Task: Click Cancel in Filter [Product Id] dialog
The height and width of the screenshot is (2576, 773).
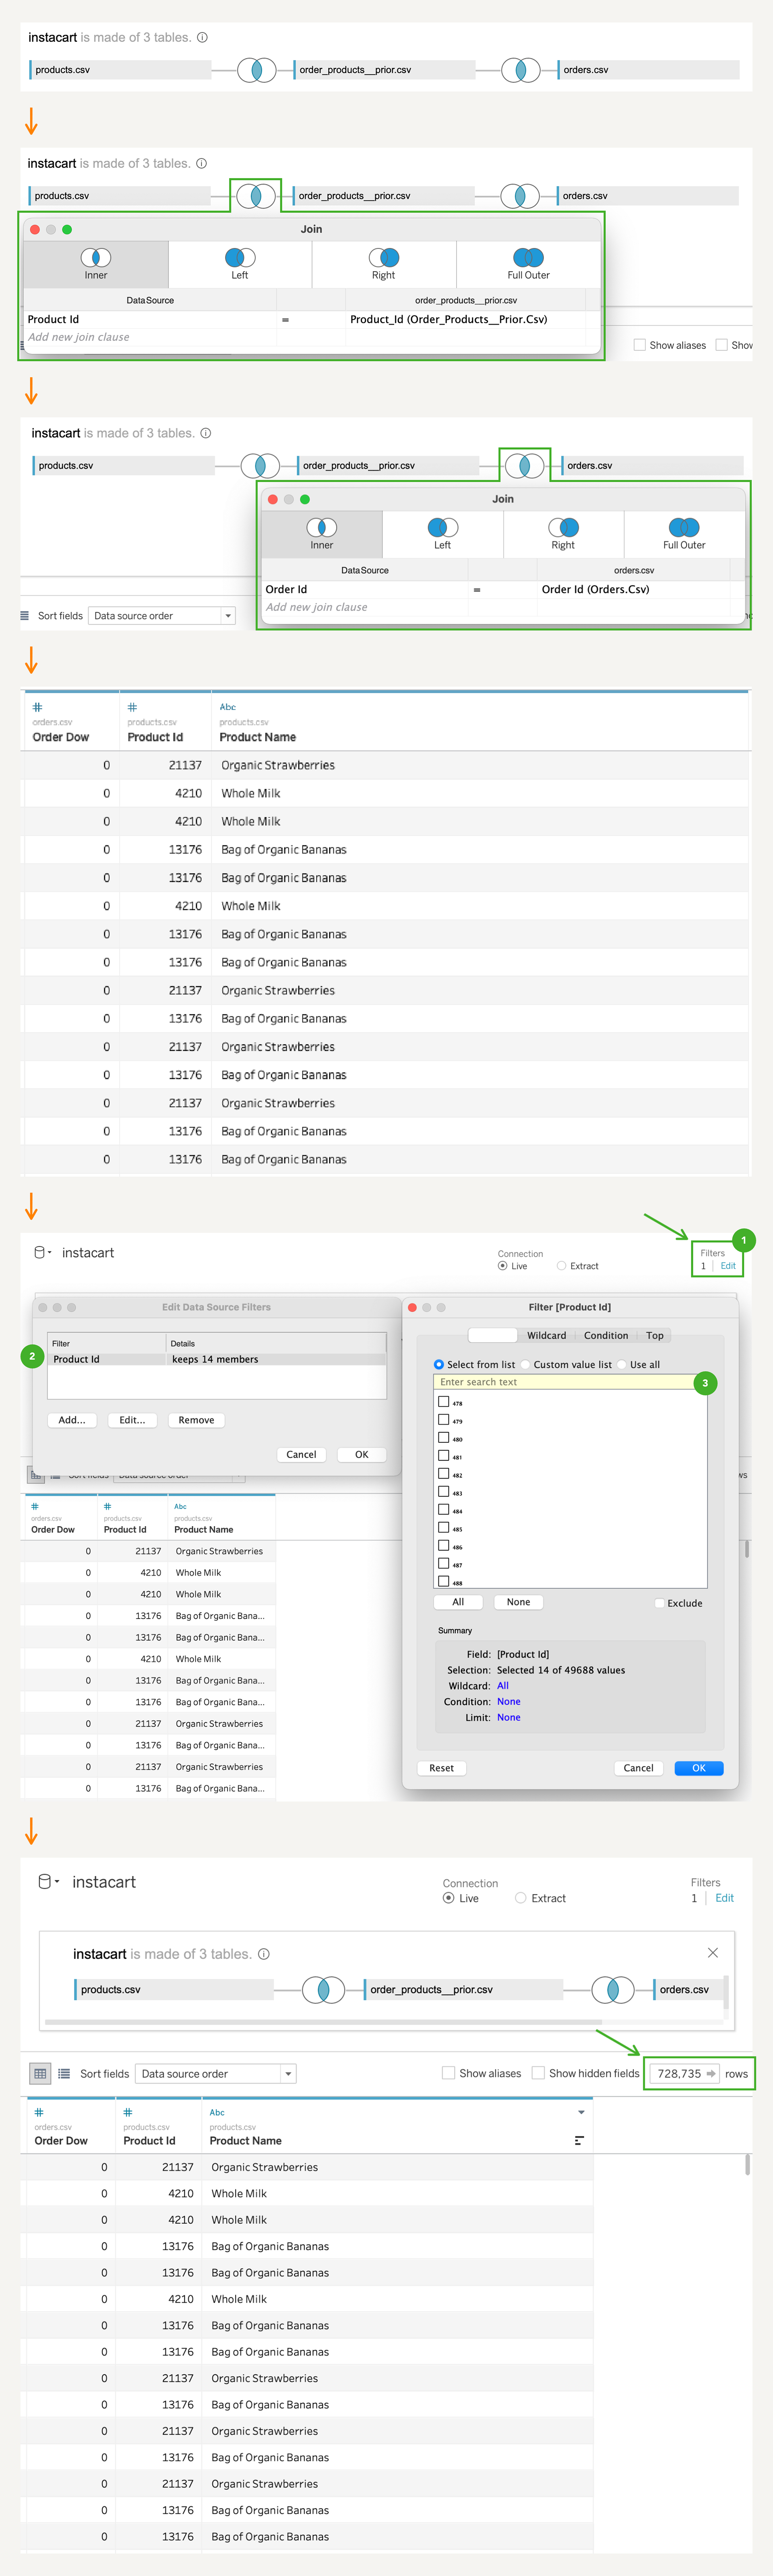Action: tap(638, 1768)
